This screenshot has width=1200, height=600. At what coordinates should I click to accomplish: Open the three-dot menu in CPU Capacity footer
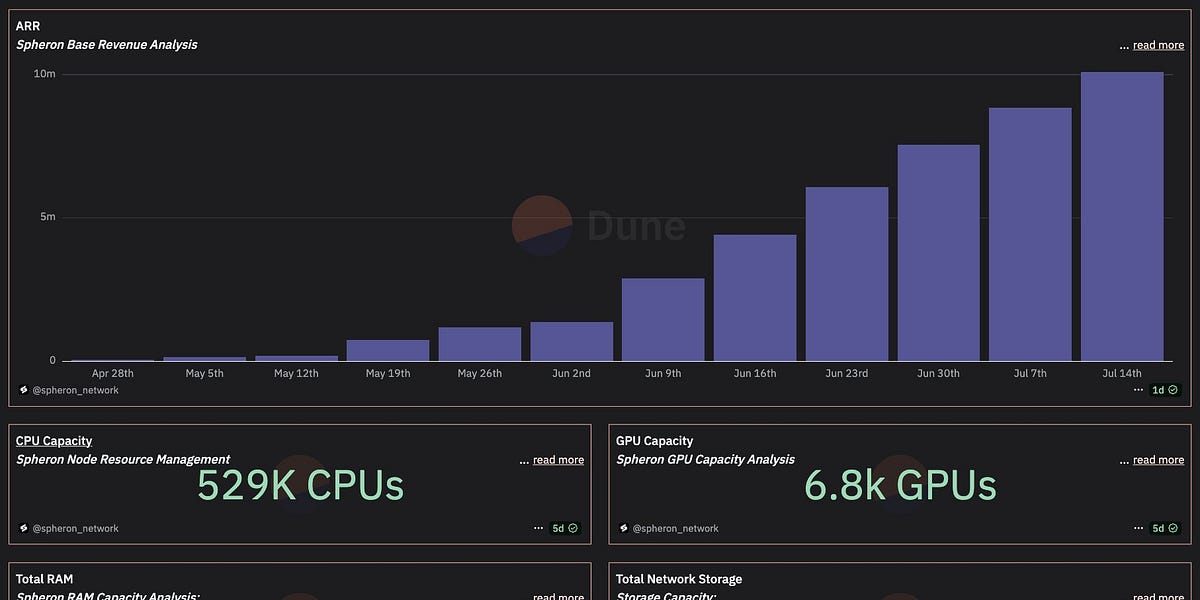(x=538, y=528)
